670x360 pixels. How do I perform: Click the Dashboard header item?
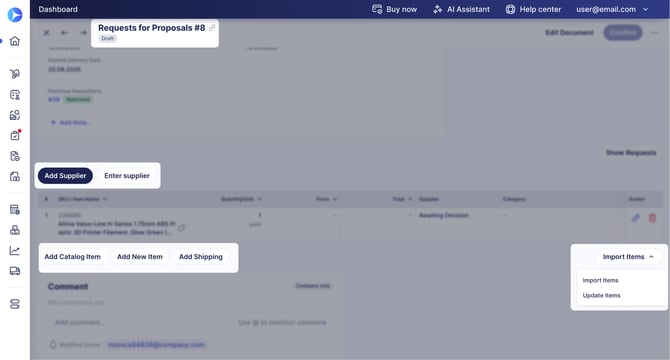pos(58,9)
